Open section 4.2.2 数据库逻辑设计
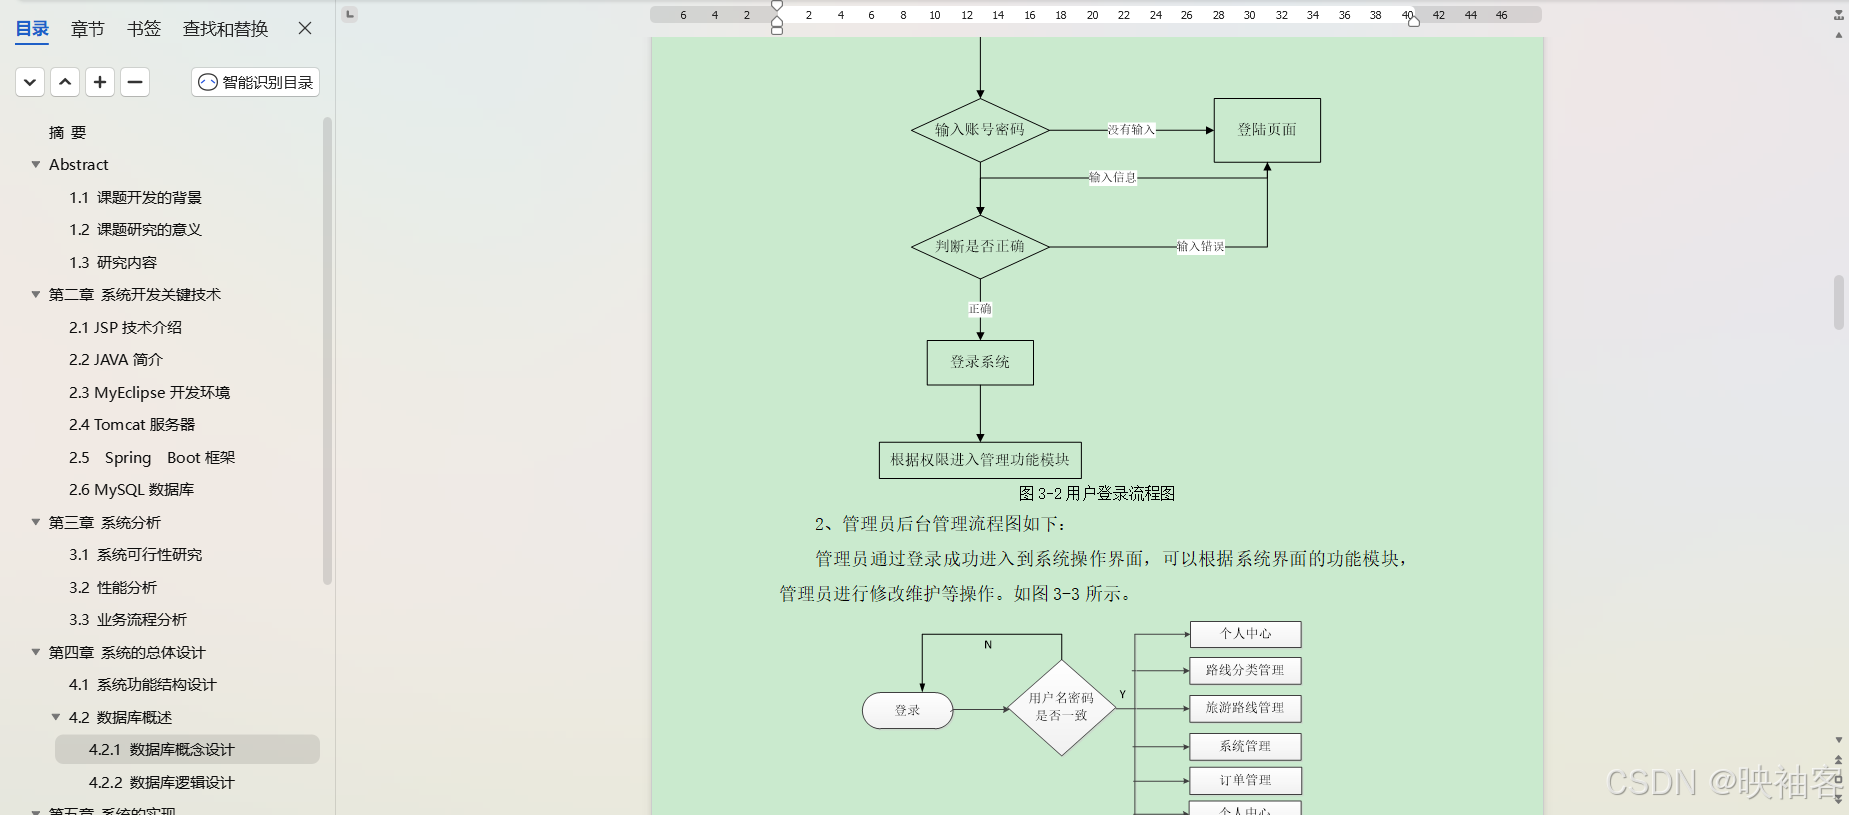1849x815 pixels. click(161, 782)
